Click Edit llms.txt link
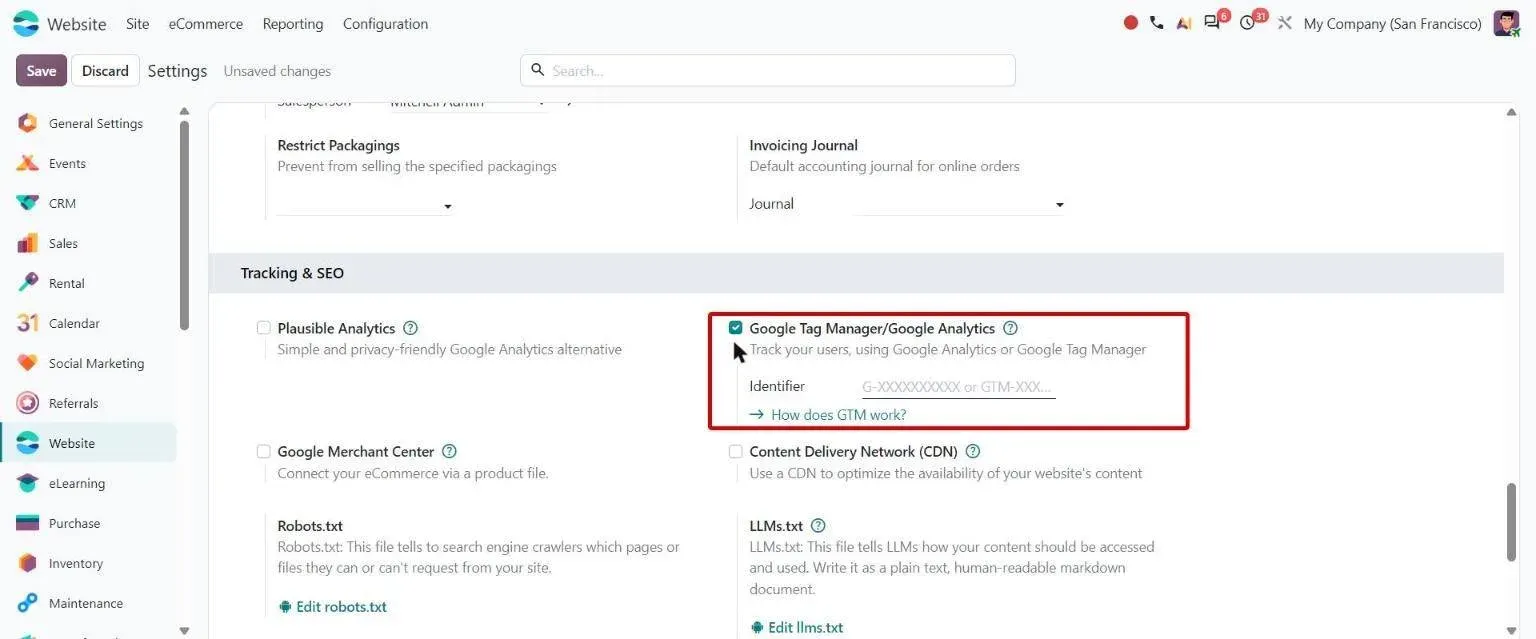 coord(796,627)
